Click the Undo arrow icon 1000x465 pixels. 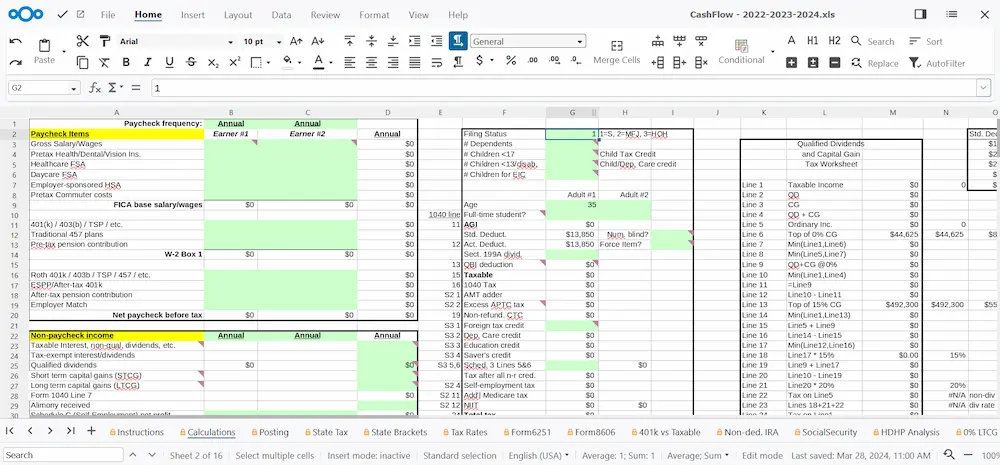(x=16, y=41)
